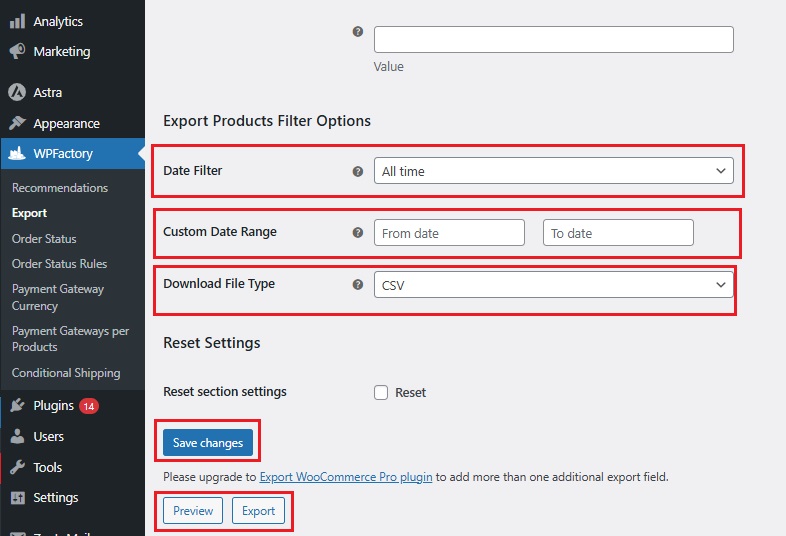Click the WPFactory factory icon
The image size is (786, 536).
coord(17,153)
